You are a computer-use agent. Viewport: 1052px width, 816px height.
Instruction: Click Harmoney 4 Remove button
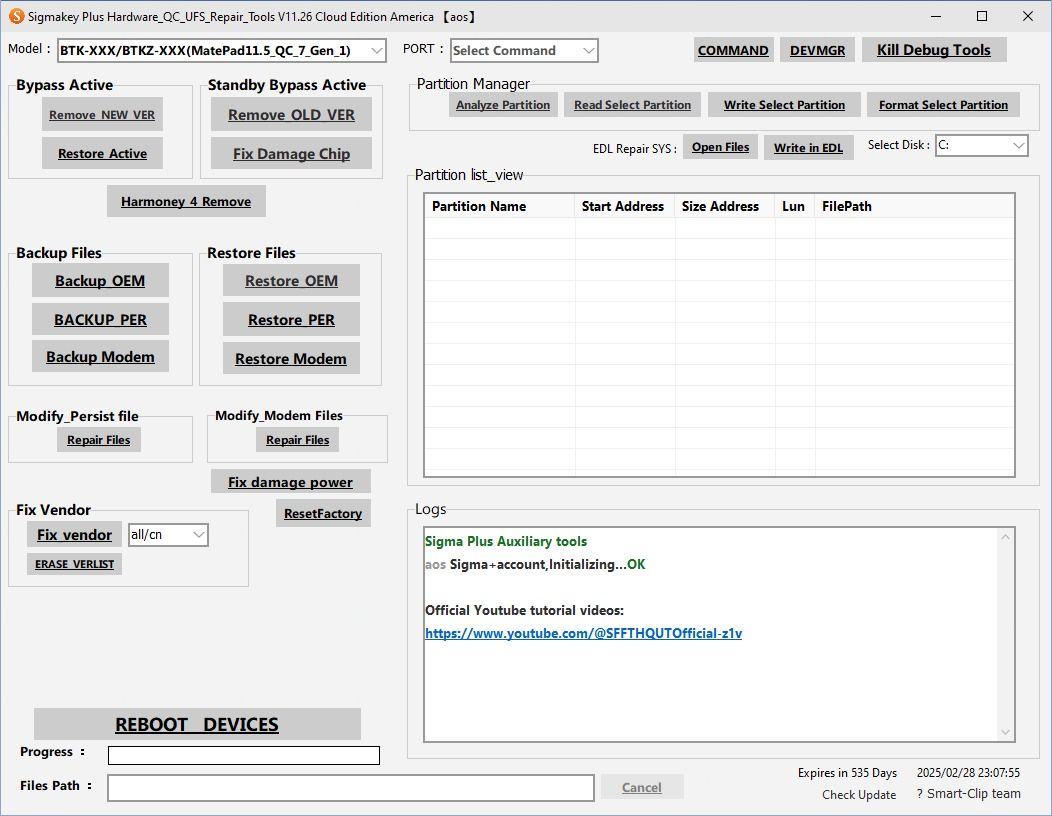tap(186, 201)
